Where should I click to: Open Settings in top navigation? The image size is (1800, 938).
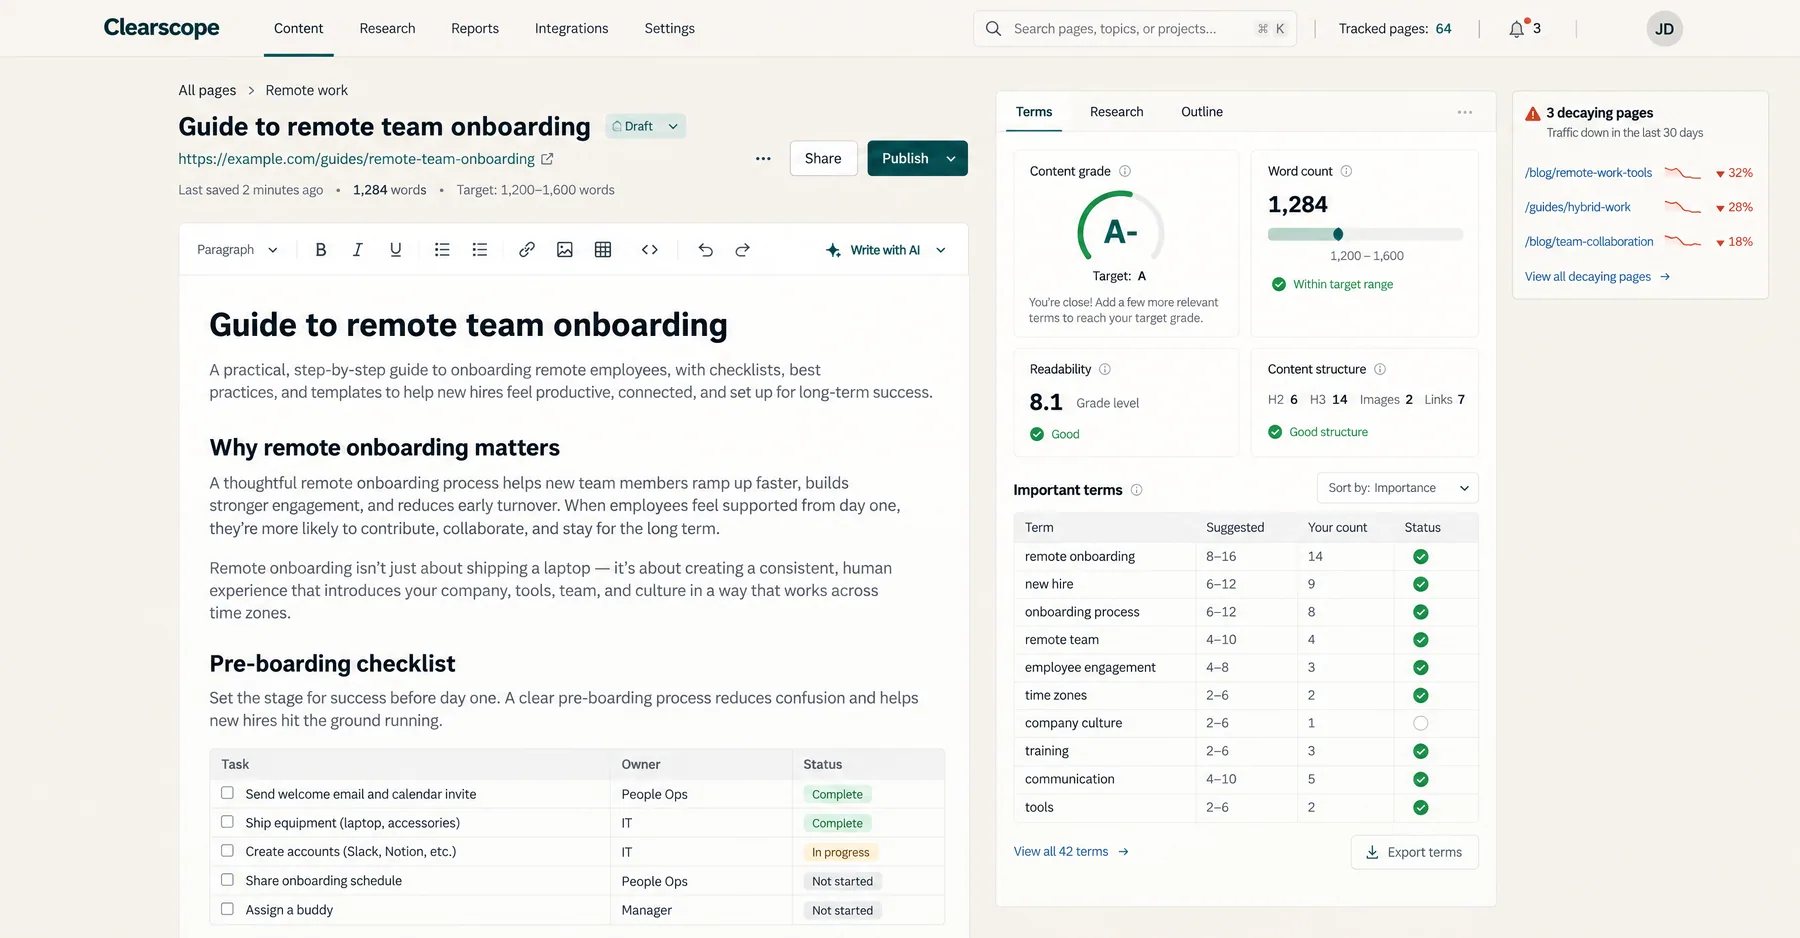click(x=669, y=29)
